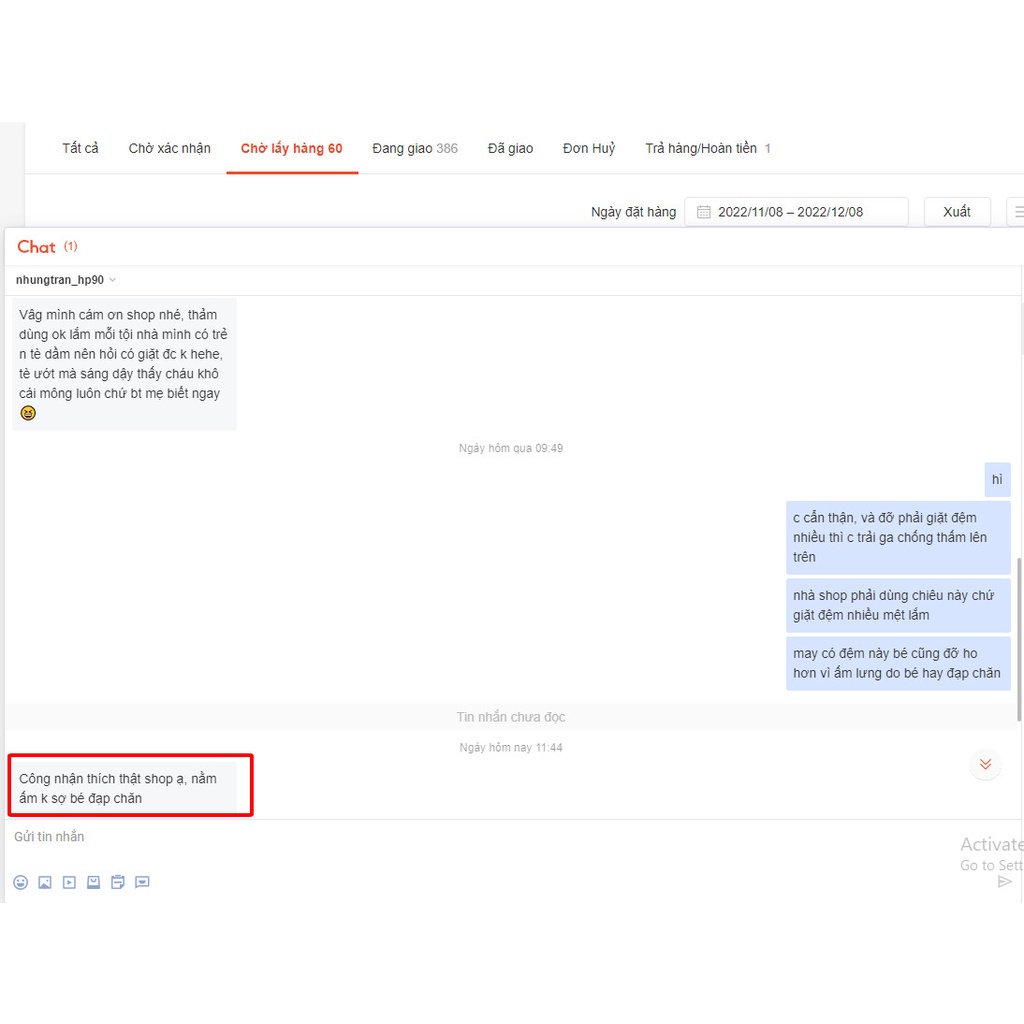Select message 'c cẩn thận, và đỡ phải giặt đệm'
The image size is (1024, 1024).
(898, 537)
